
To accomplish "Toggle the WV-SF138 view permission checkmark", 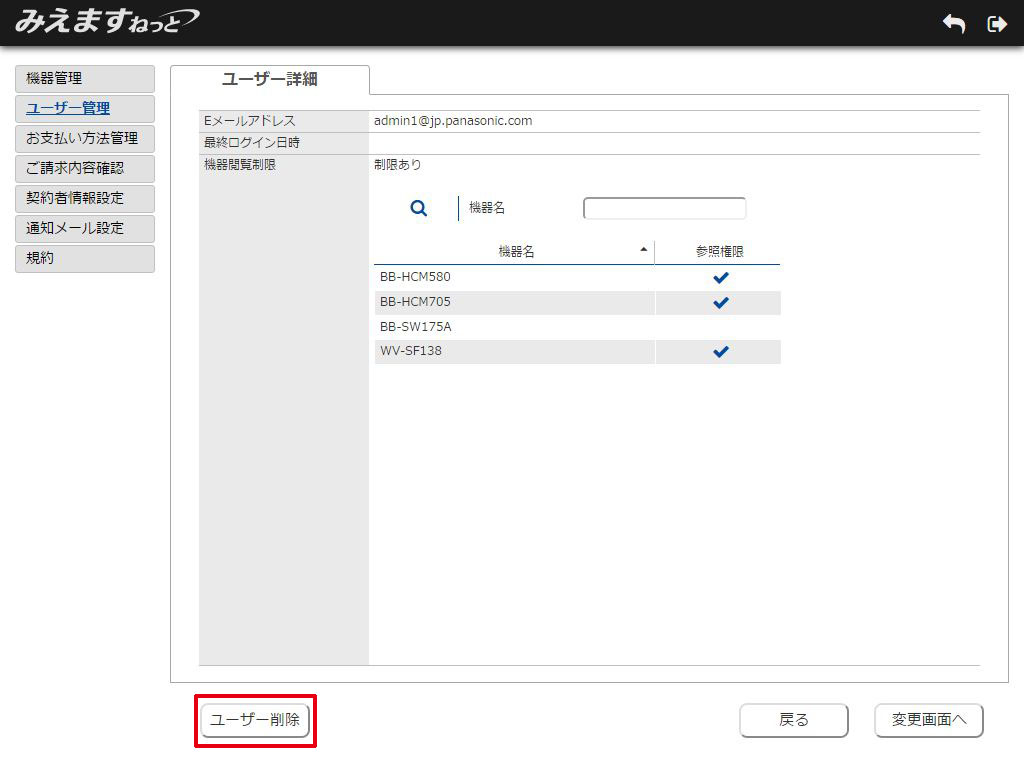I will click(720, 351).
